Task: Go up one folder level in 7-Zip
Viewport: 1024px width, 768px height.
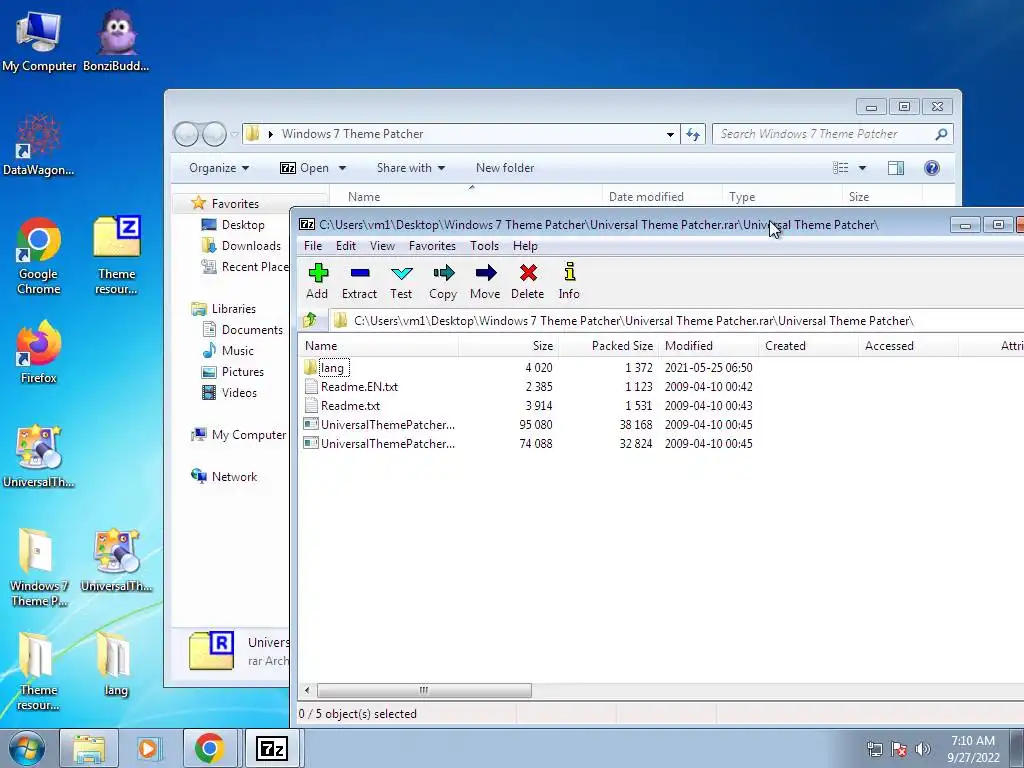Action: tap(310, 320)
